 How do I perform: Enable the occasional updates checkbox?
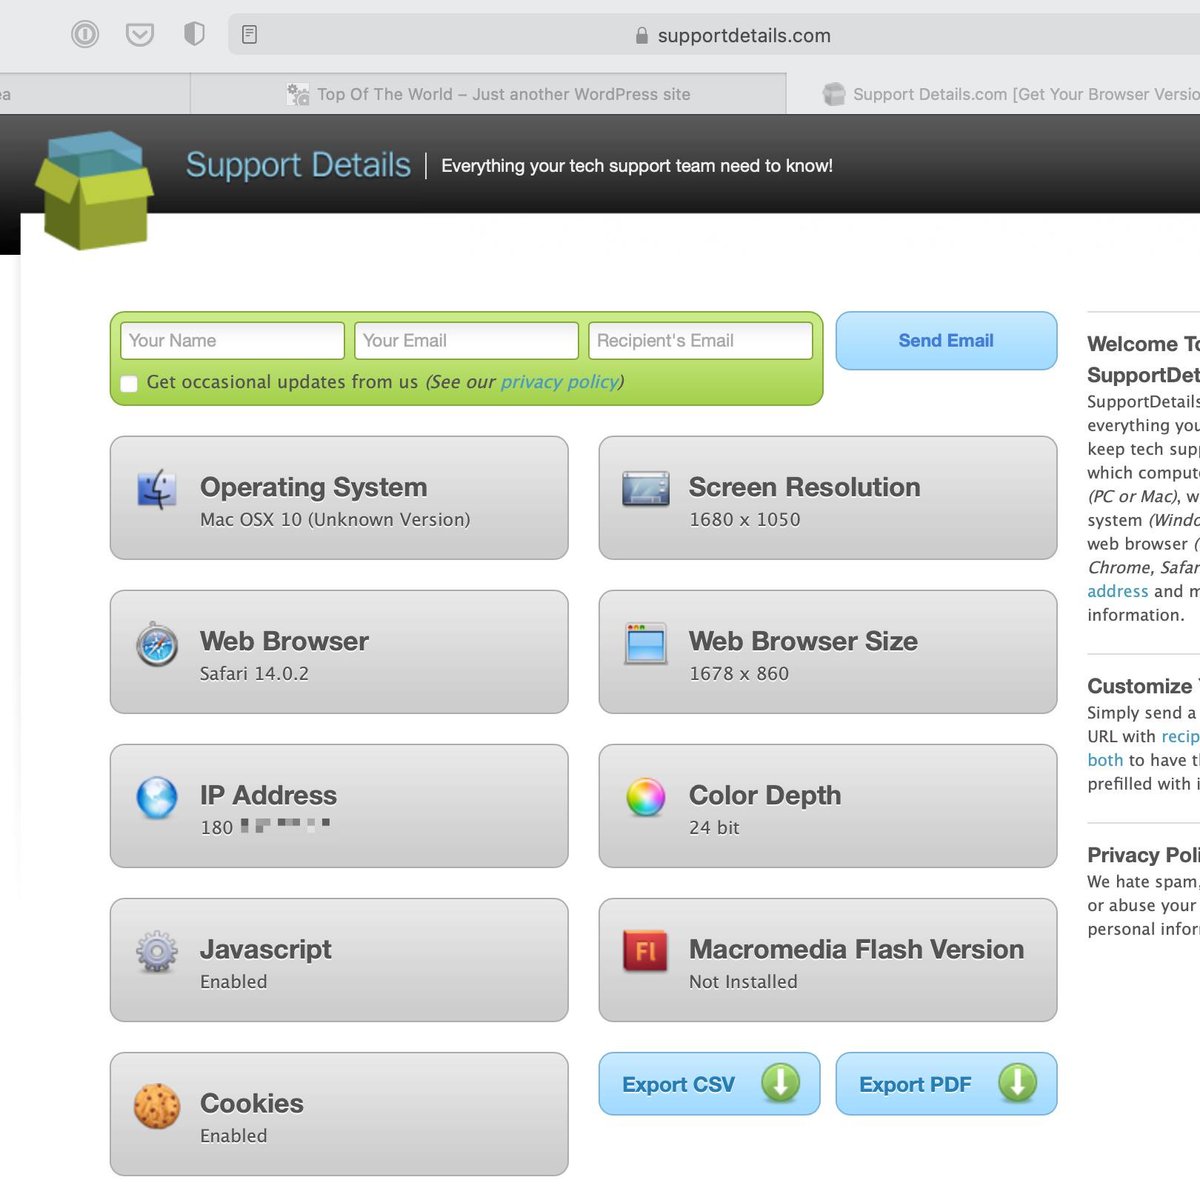point(129,383)
